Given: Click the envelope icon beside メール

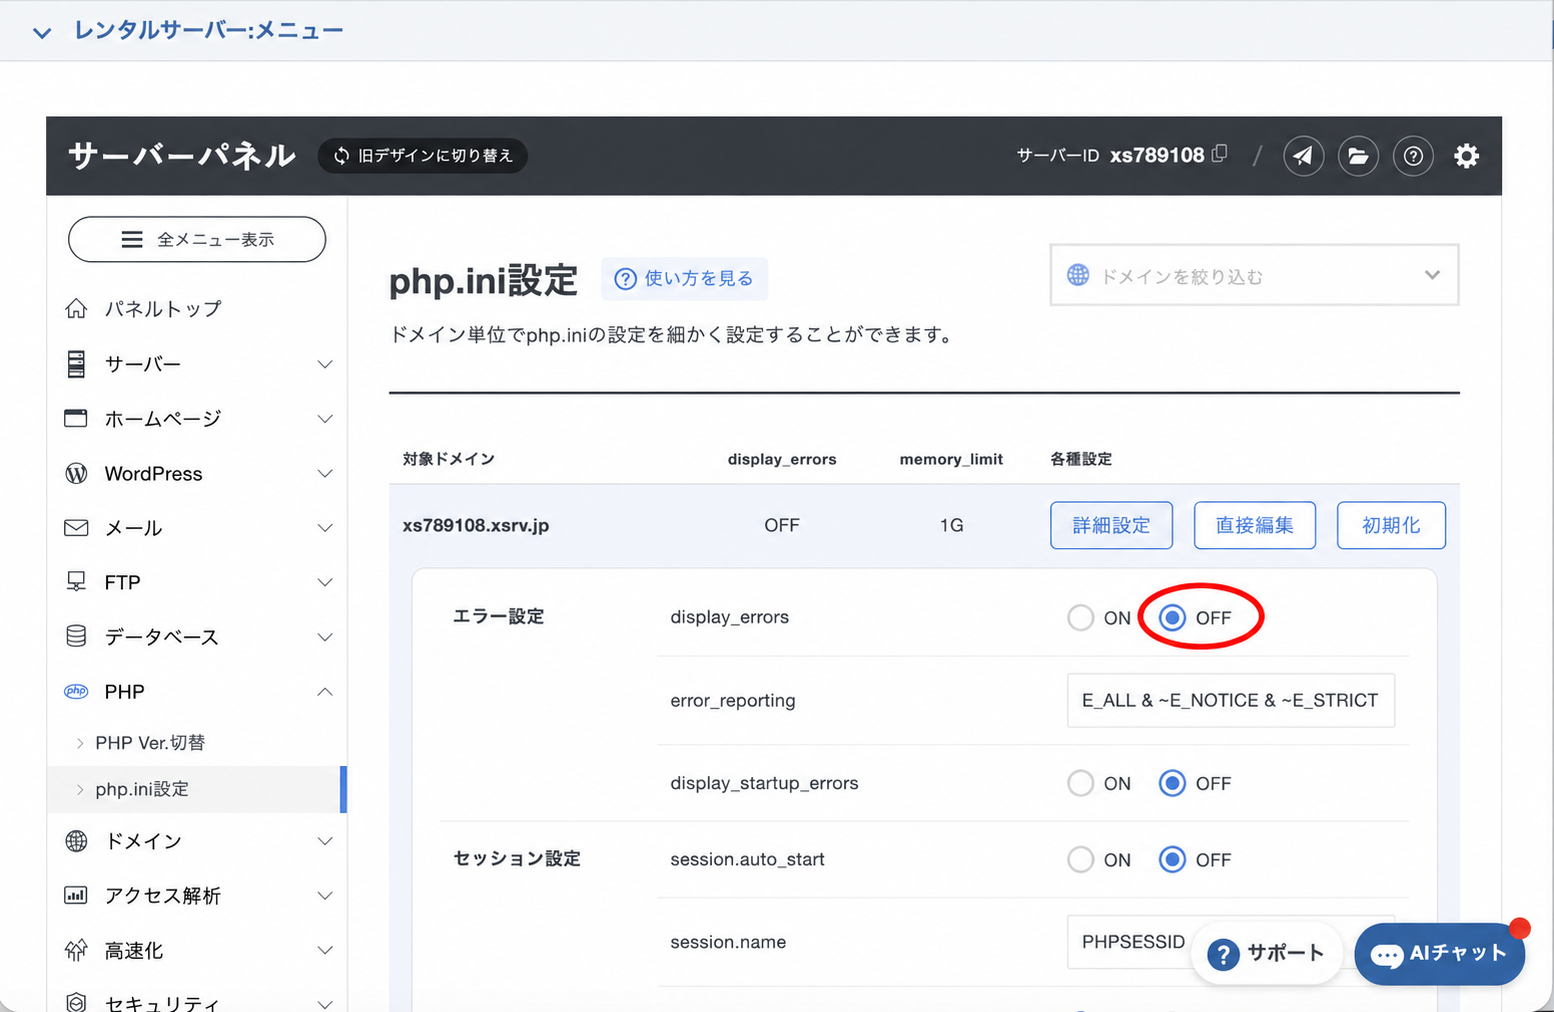Looking at the screenshot, I should coord(76,528).
